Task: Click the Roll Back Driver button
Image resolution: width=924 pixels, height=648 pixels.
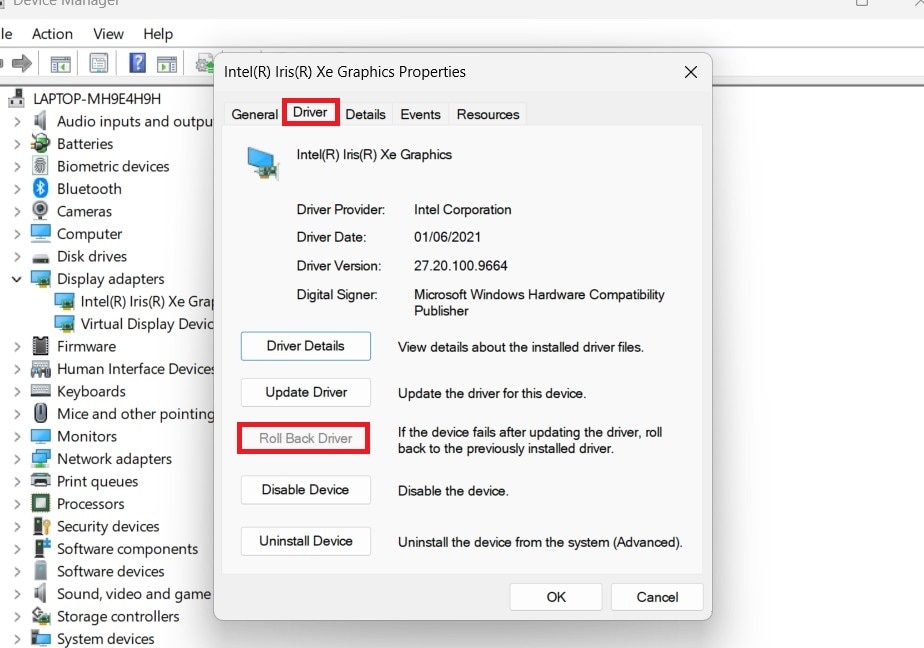Action: click(305, 438)
